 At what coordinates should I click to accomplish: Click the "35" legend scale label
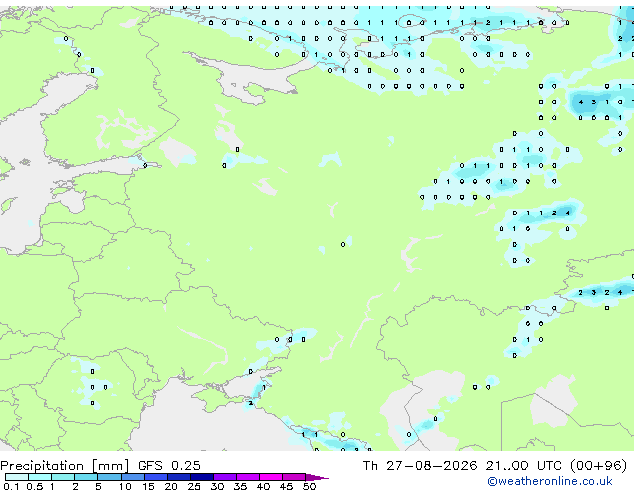coord(240,486)
